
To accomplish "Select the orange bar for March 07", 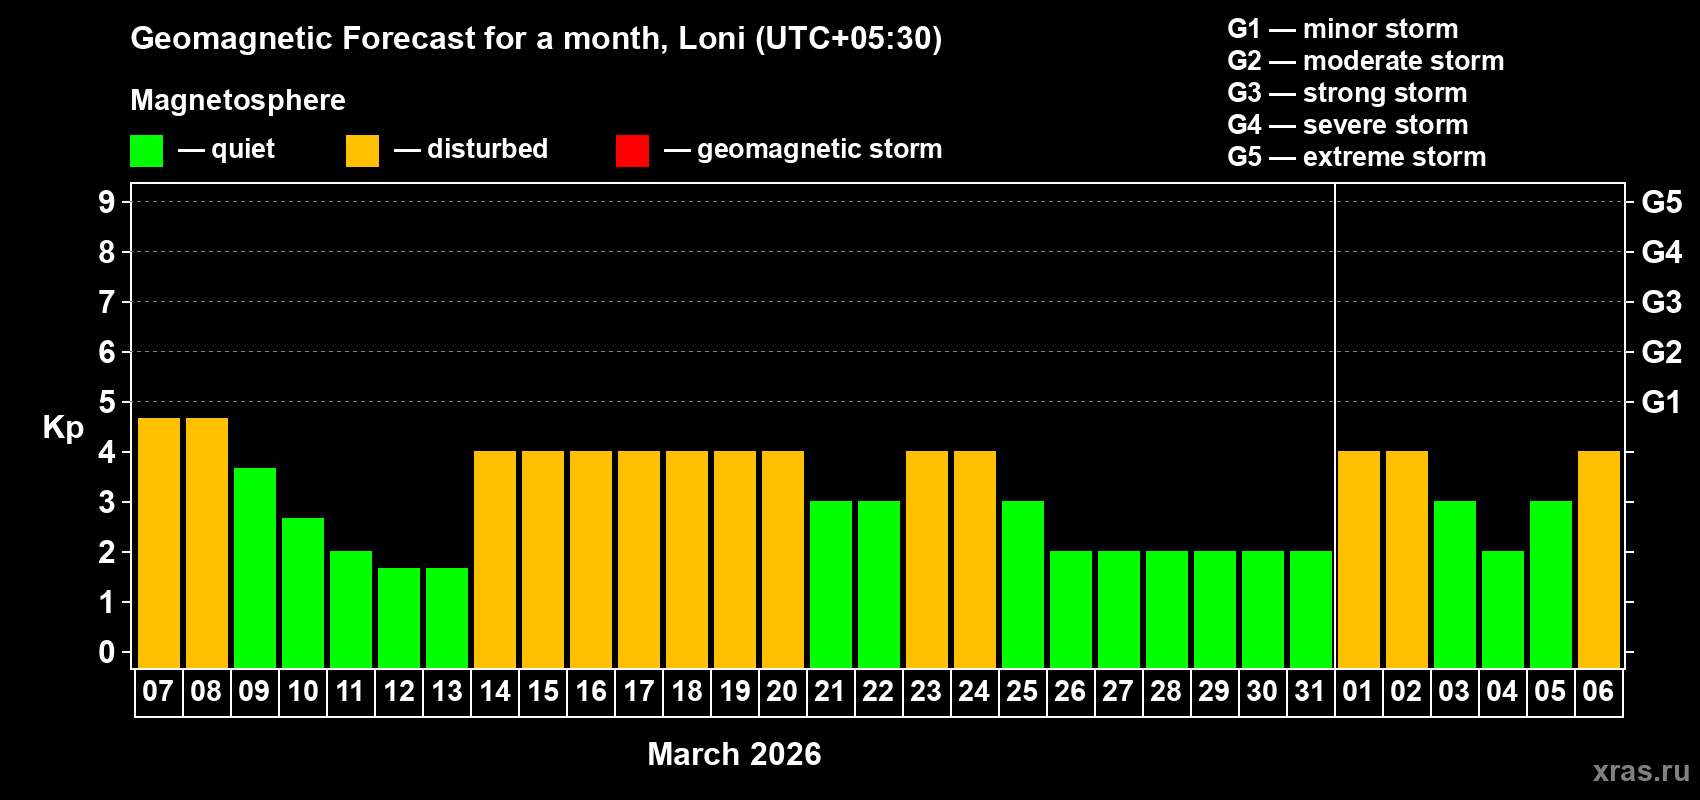I will tap(159, 543).
